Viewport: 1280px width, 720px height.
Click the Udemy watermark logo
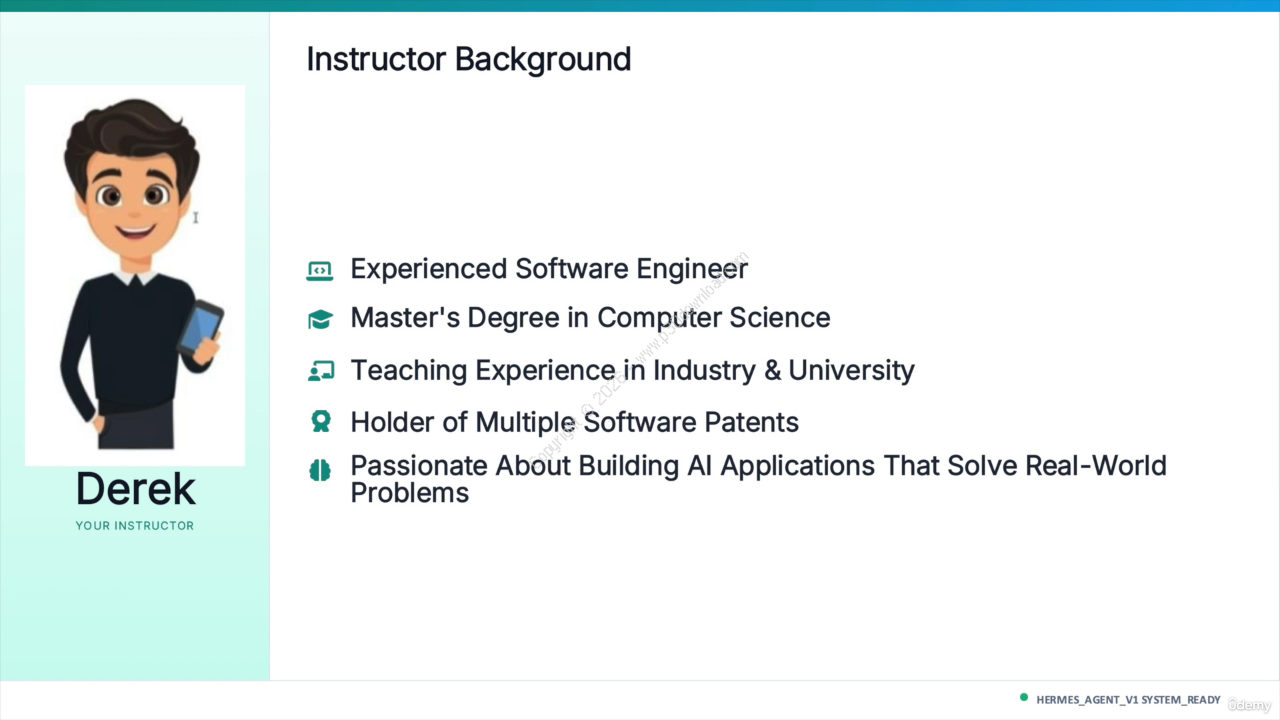pos(1249,705)
